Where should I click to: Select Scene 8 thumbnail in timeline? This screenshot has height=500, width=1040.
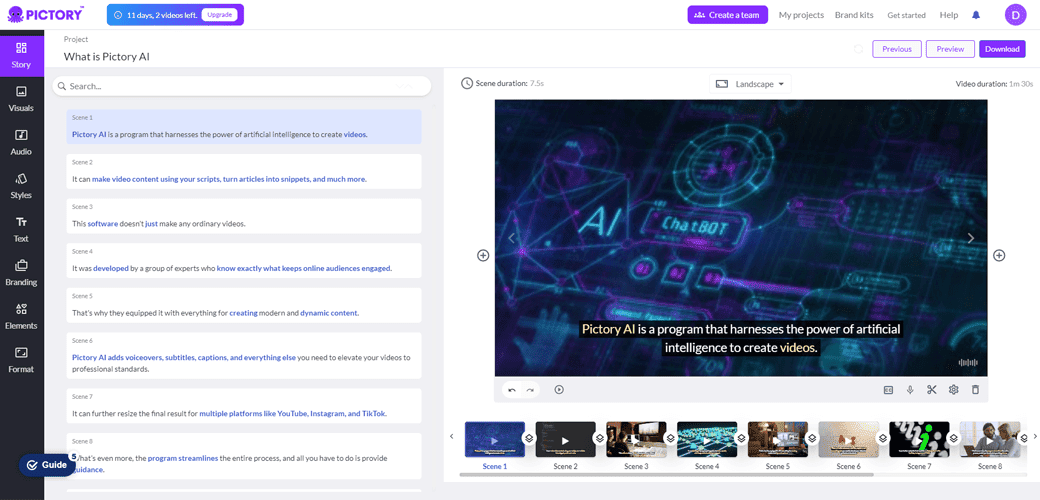point(990,440)
